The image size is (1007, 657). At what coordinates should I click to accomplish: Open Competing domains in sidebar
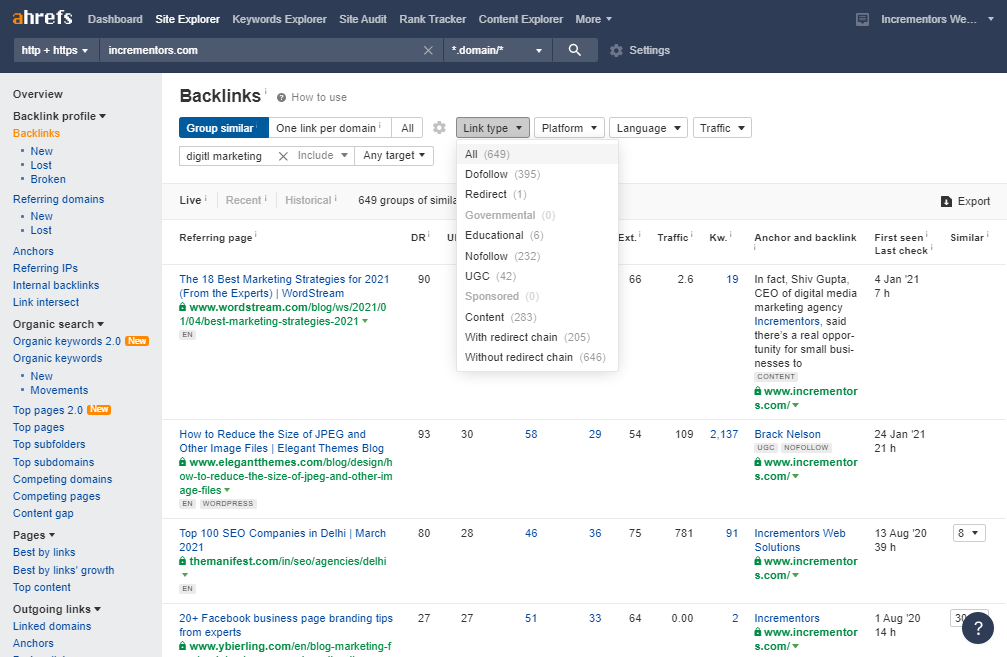point(62,479)
